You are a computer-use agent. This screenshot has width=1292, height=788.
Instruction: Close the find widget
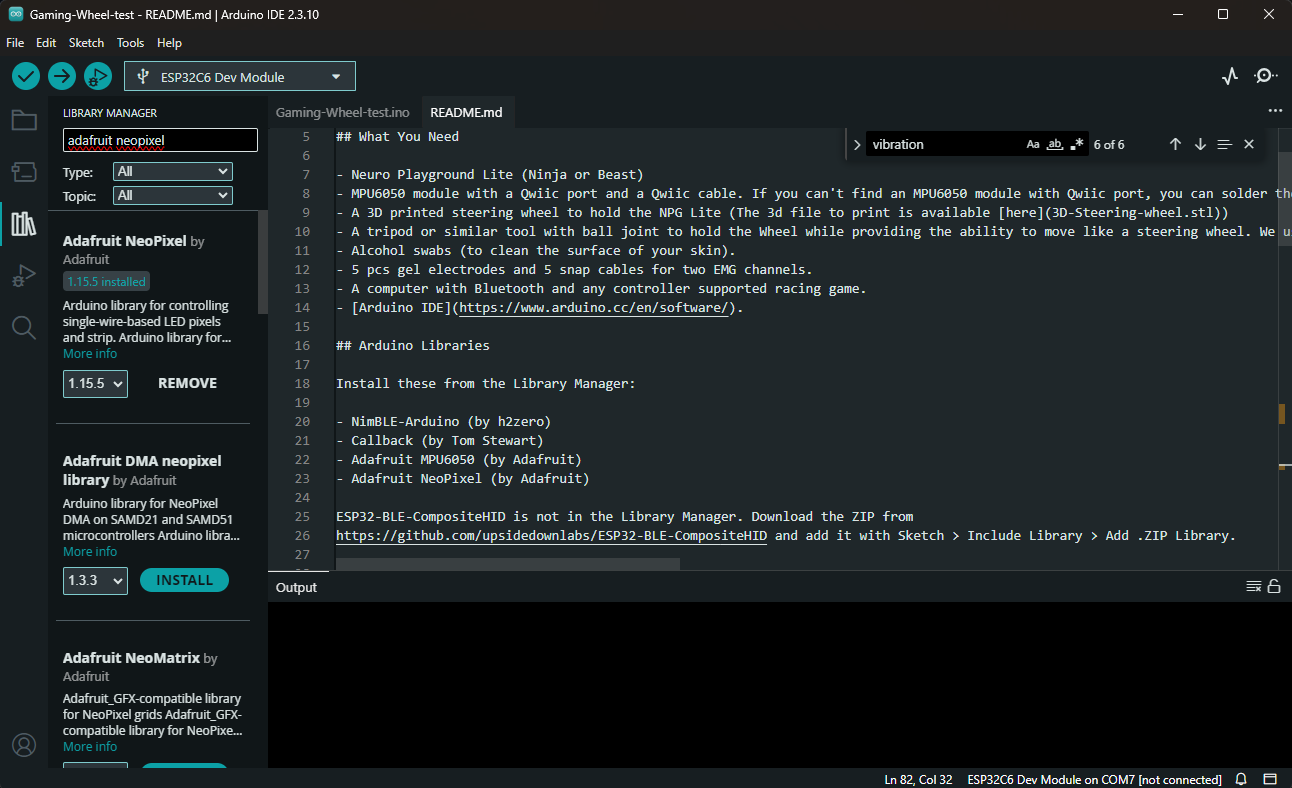tap(1249, 144)
